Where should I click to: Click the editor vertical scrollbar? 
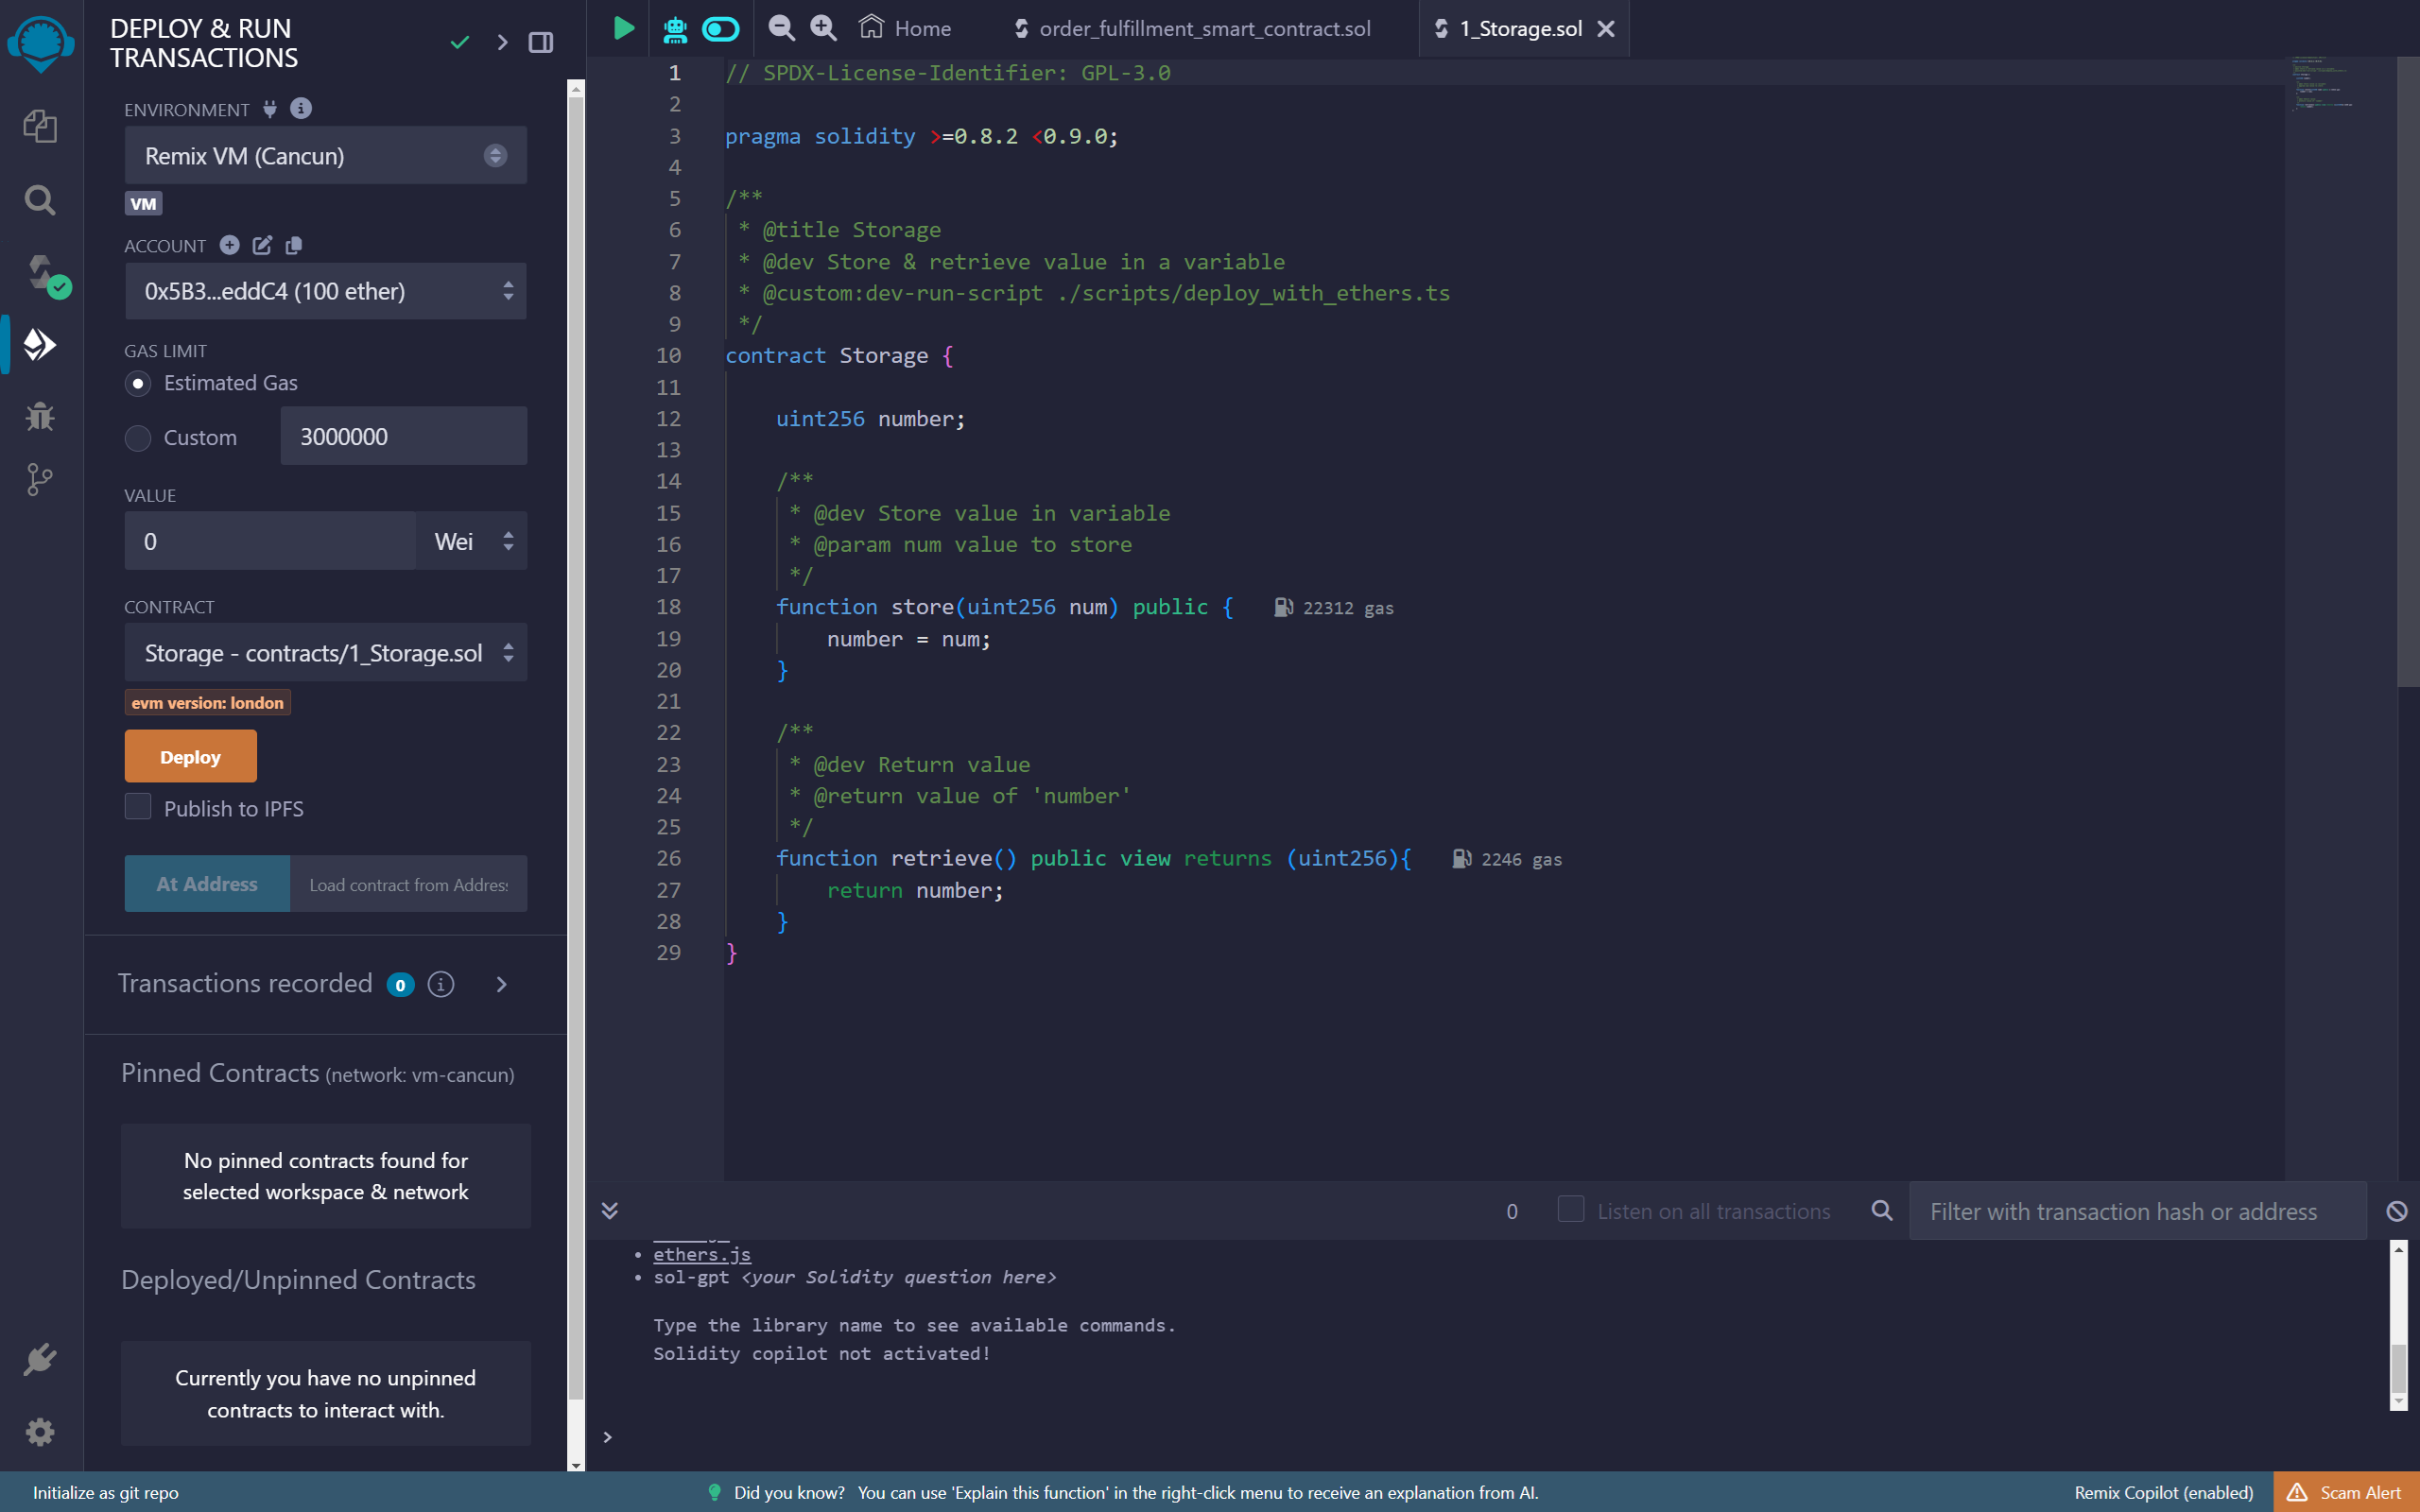[x=2408, y=372]
